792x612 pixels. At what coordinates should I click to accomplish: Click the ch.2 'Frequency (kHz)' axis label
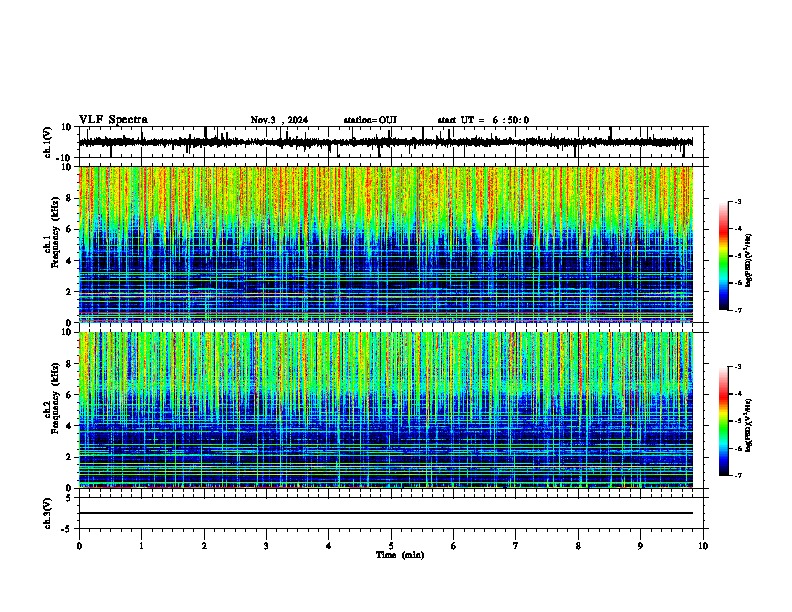tap(55, 398)
